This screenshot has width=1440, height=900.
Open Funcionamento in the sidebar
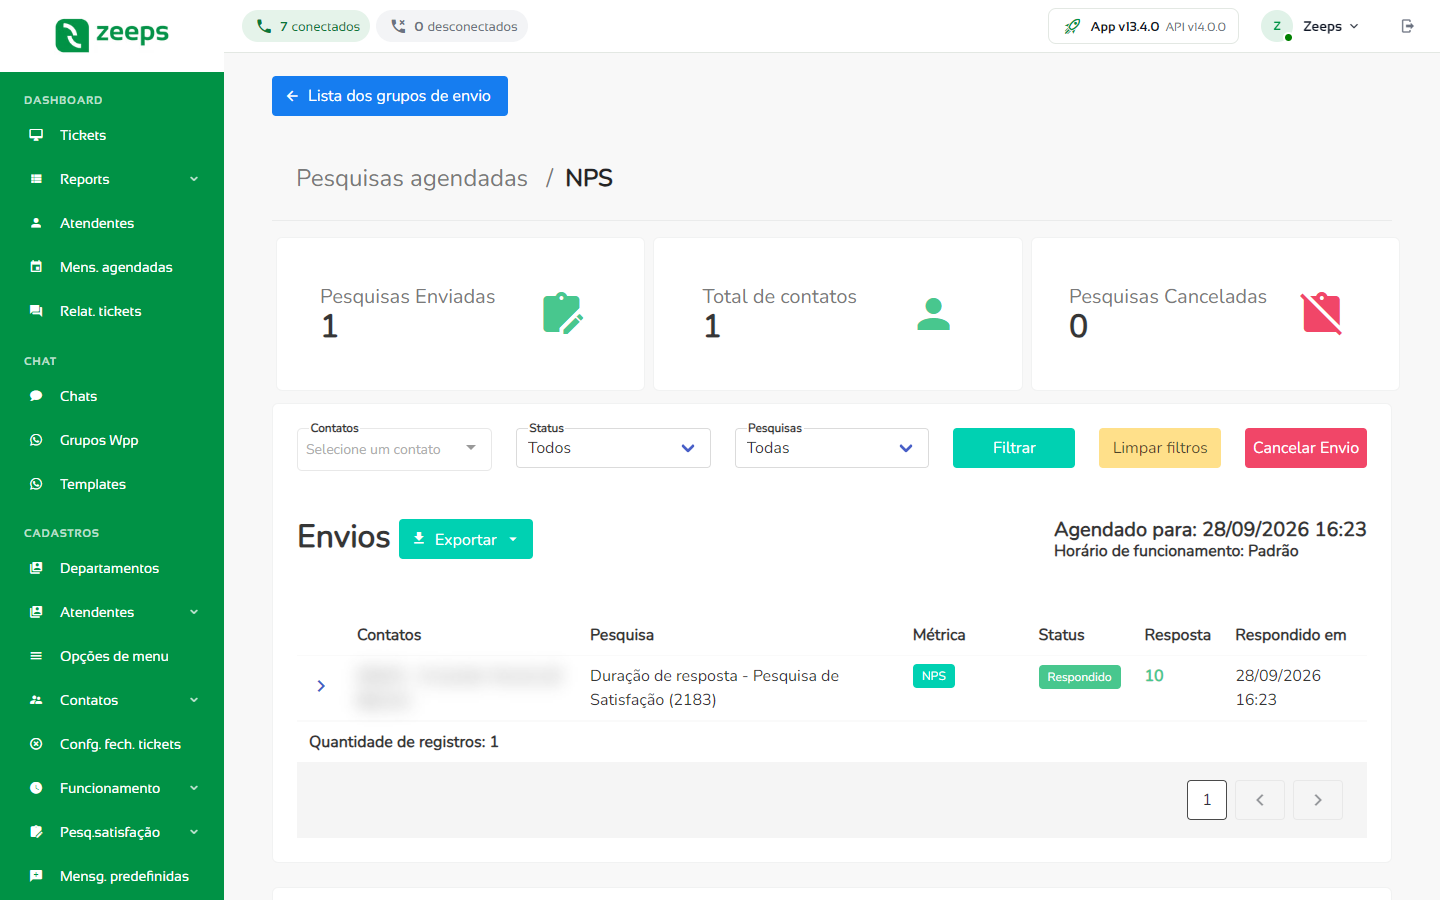(x=112, y=788)
